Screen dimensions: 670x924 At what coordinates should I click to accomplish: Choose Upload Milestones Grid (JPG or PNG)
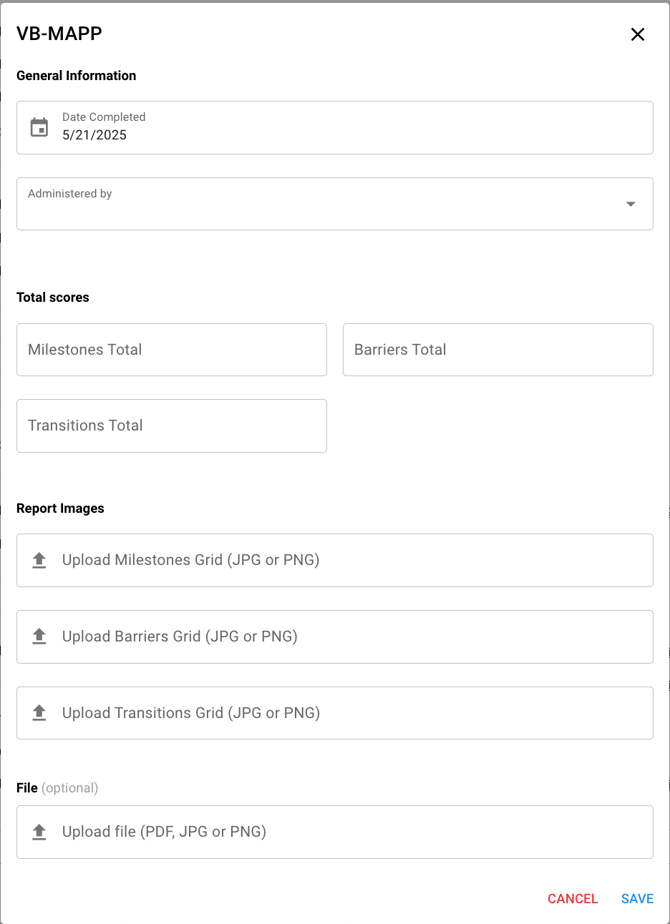pos(191,560)
